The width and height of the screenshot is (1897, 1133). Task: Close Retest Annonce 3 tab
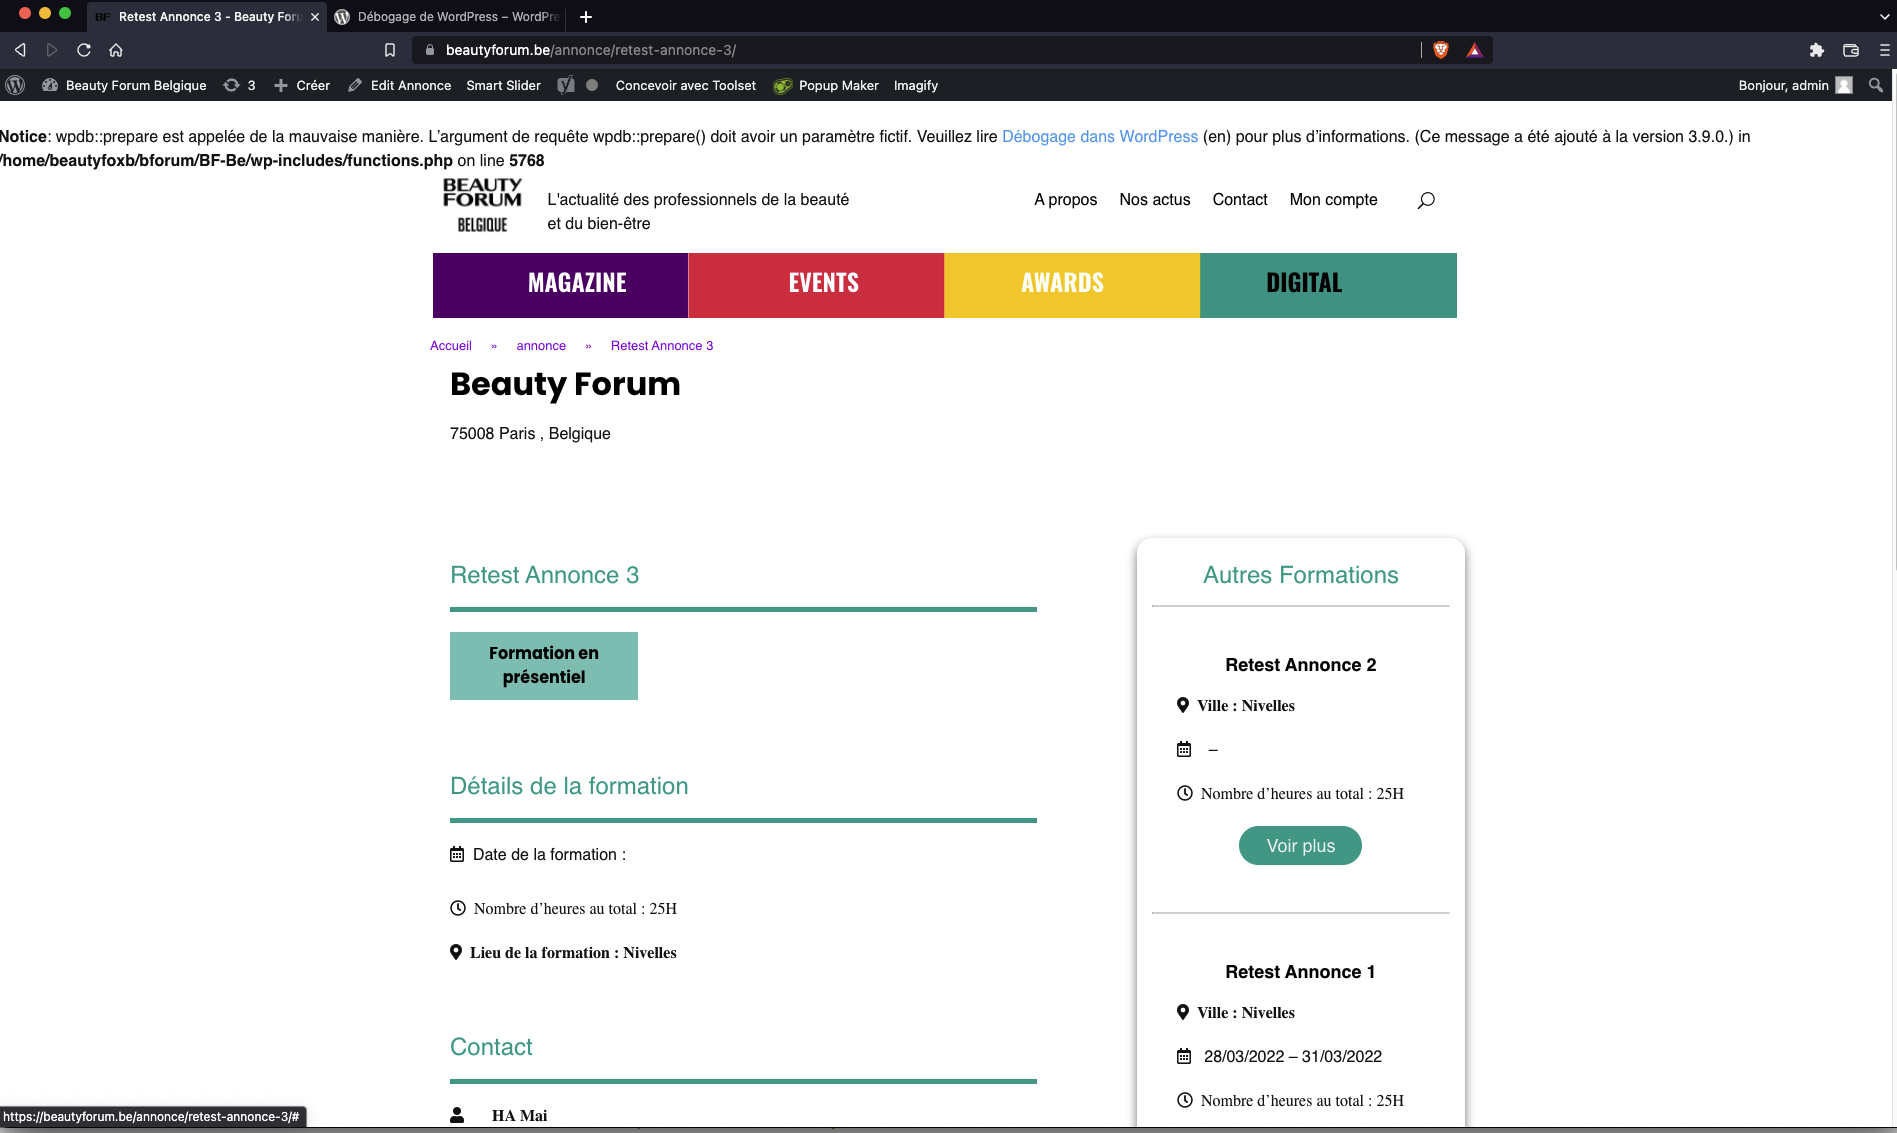click(315, 16)
